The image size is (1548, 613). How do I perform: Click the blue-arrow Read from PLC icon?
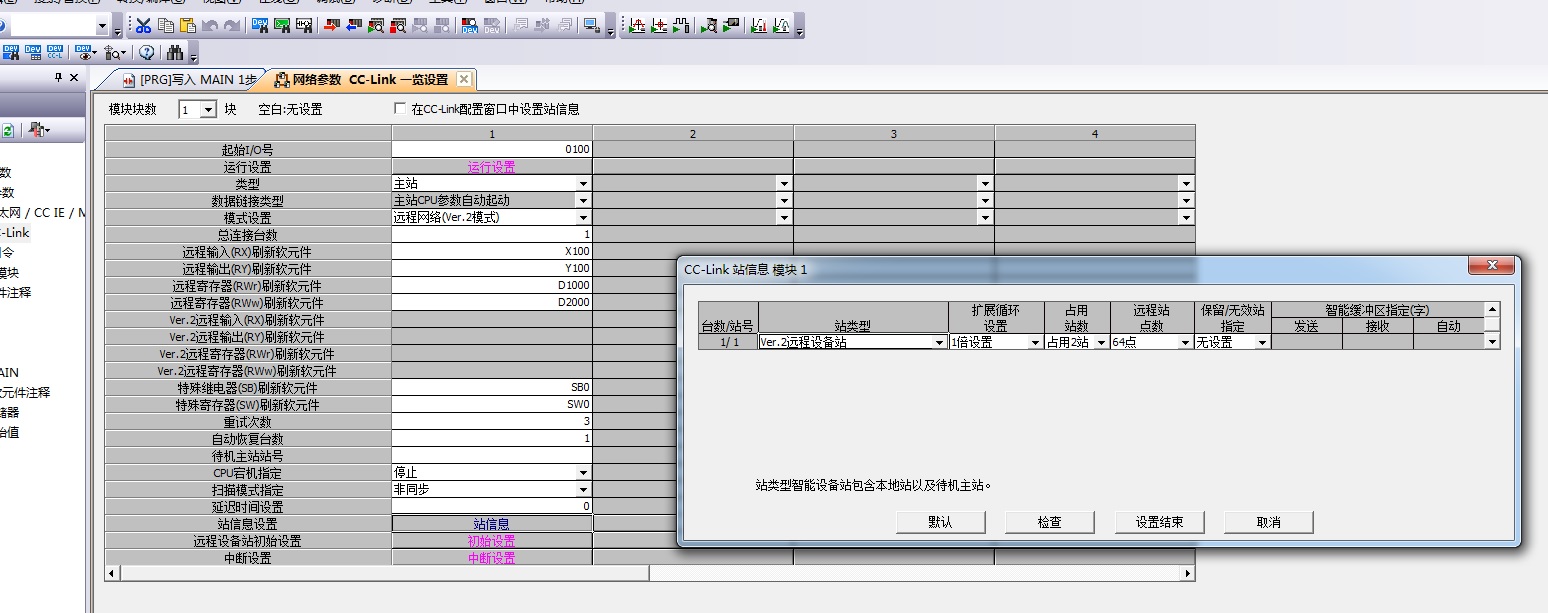(353, 26)
